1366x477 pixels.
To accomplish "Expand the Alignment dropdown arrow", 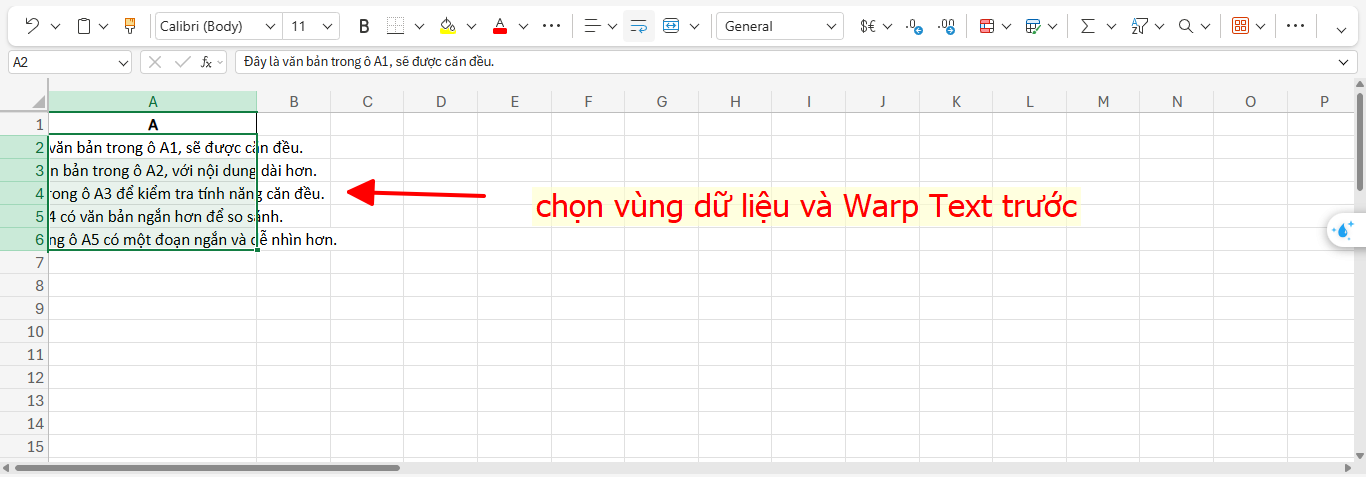I will (x=612, y=26).
